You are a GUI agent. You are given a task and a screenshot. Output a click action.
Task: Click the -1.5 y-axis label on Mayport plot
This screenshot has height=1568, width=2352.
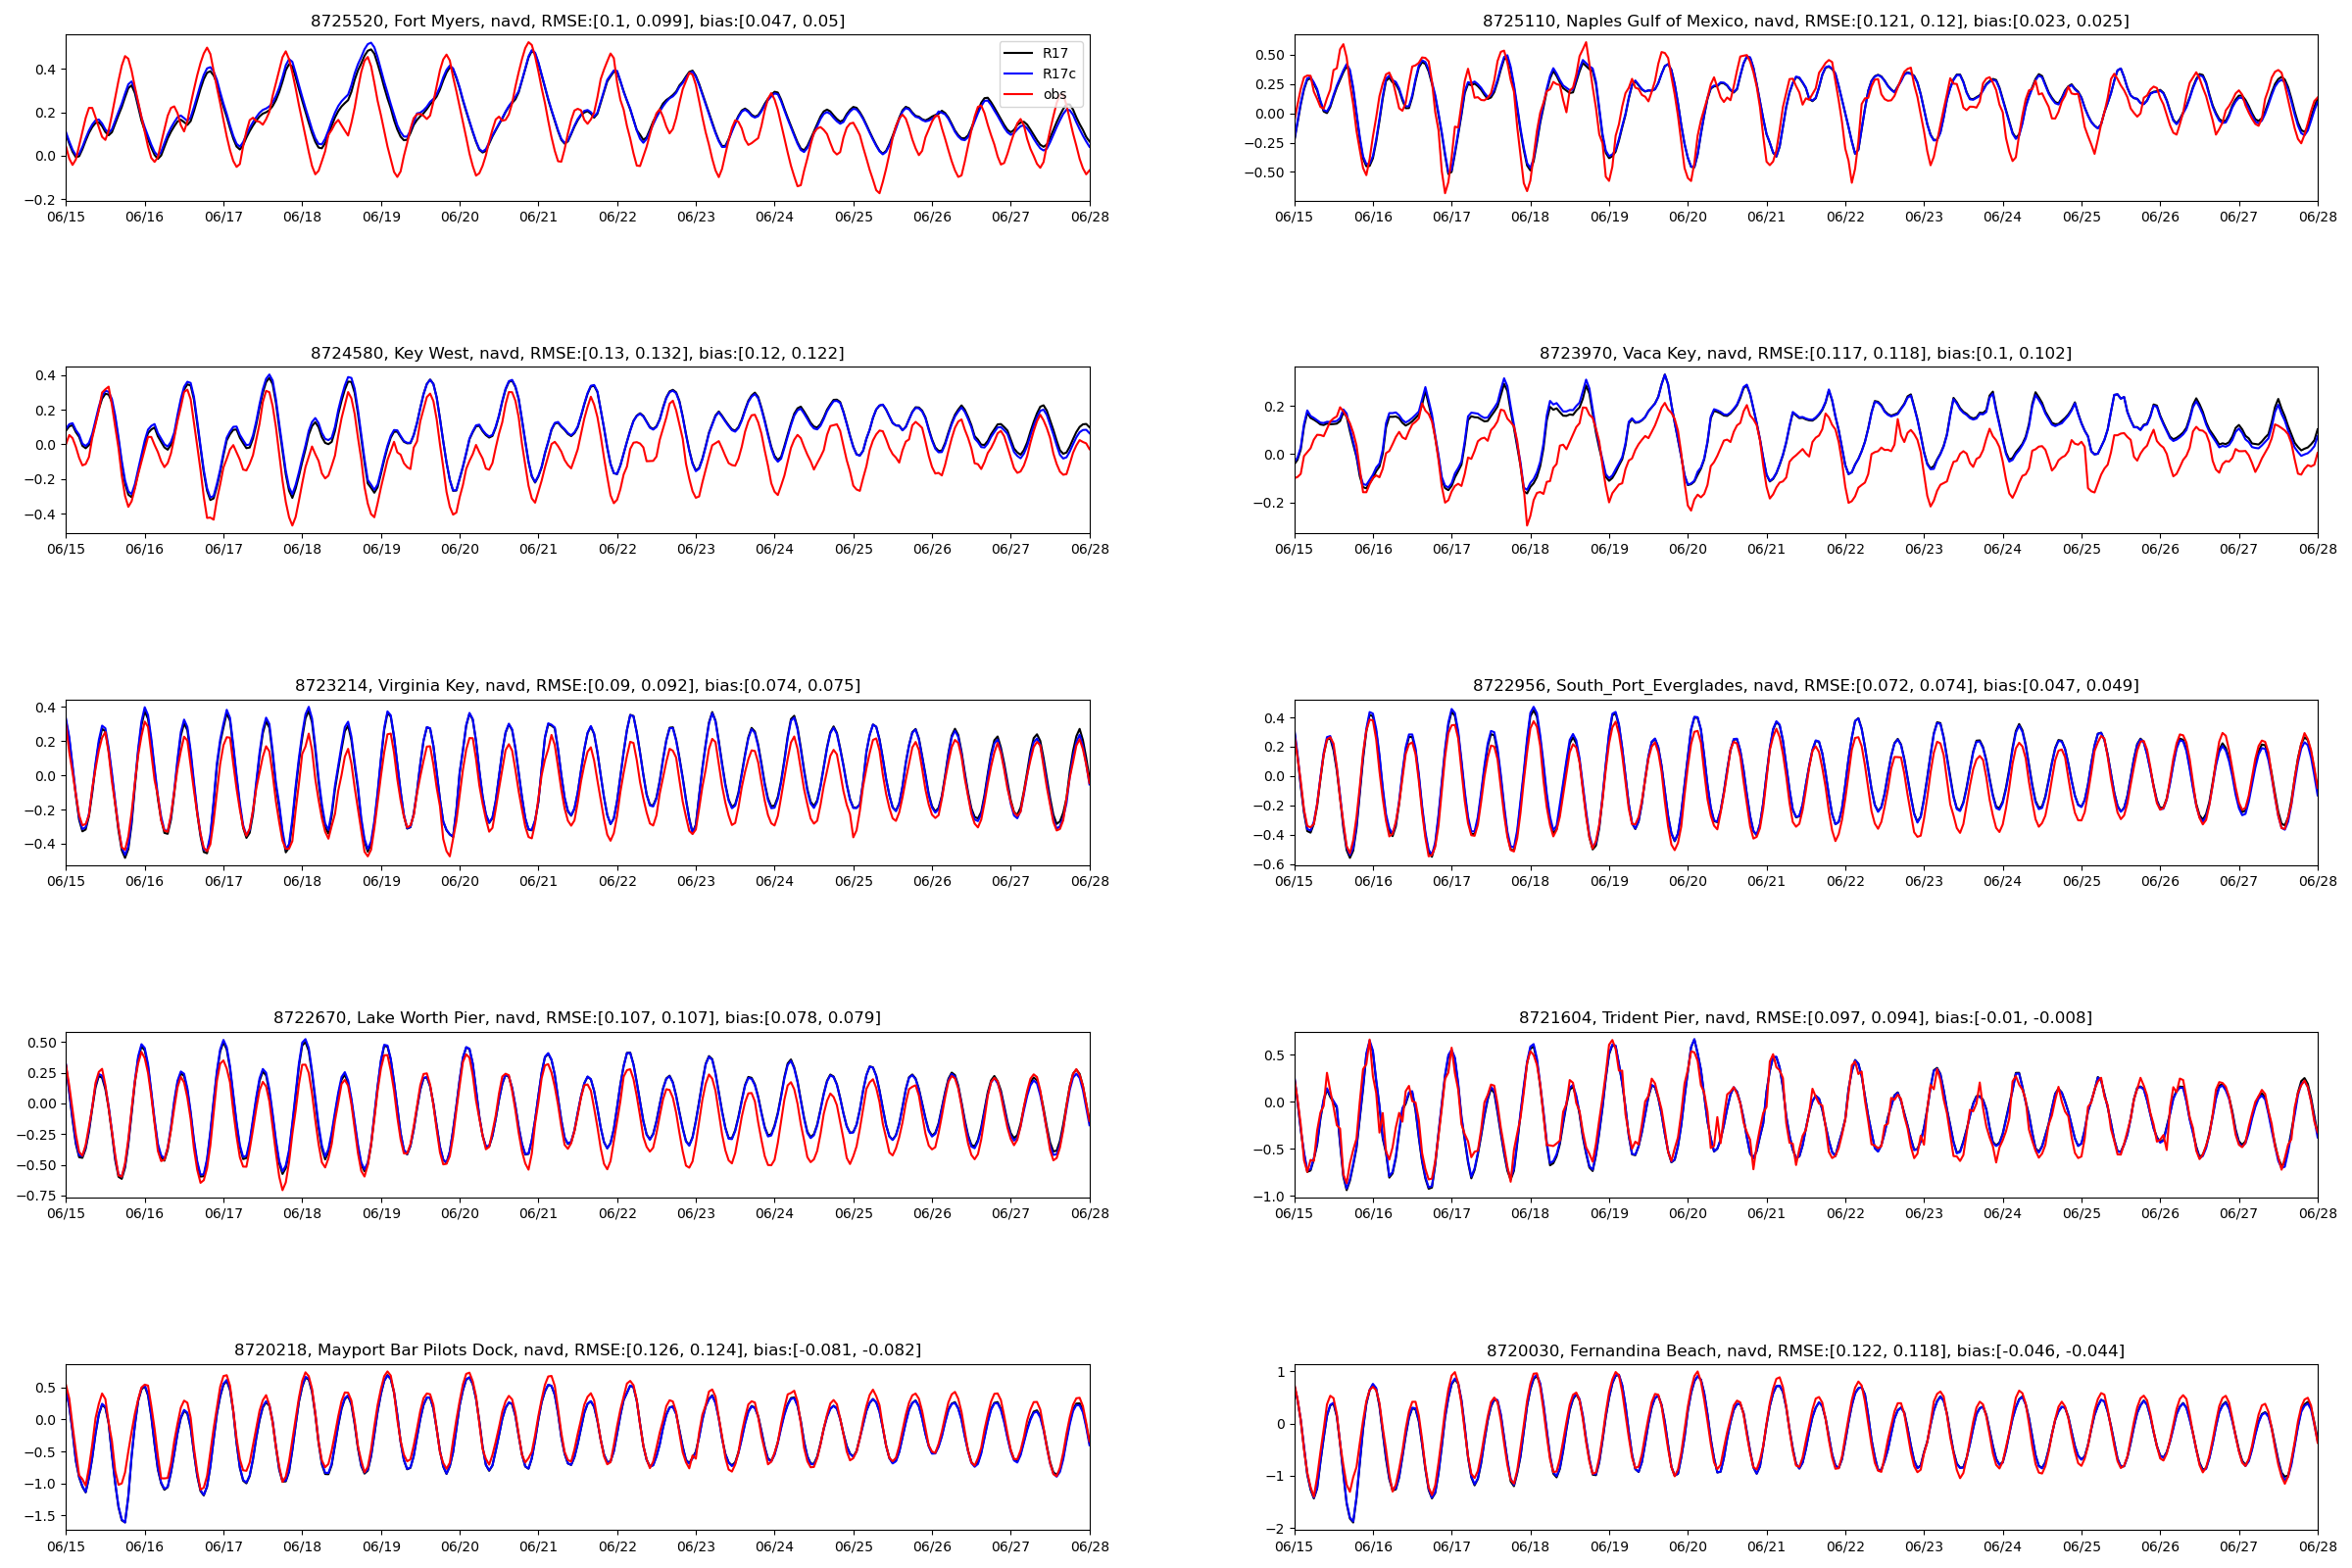click(x=39, y=1516)
